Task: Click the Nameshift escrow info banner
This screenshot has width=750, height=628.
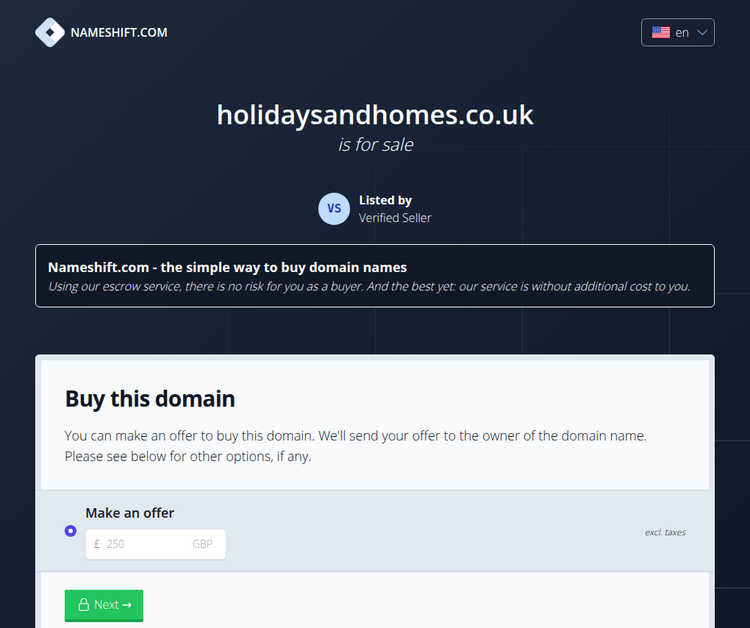Action: click(375, 276)
